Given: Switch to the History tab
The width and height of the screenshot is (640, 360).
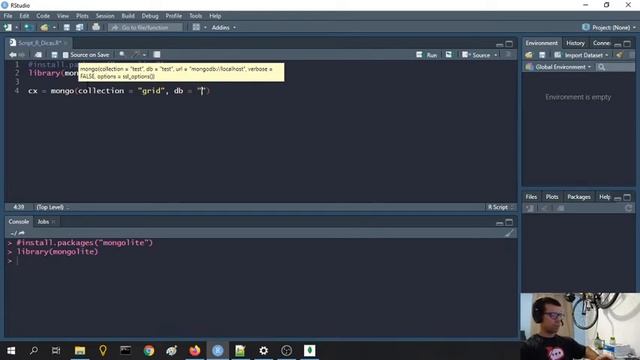Looking at the screenshot, I should [576, 43].
